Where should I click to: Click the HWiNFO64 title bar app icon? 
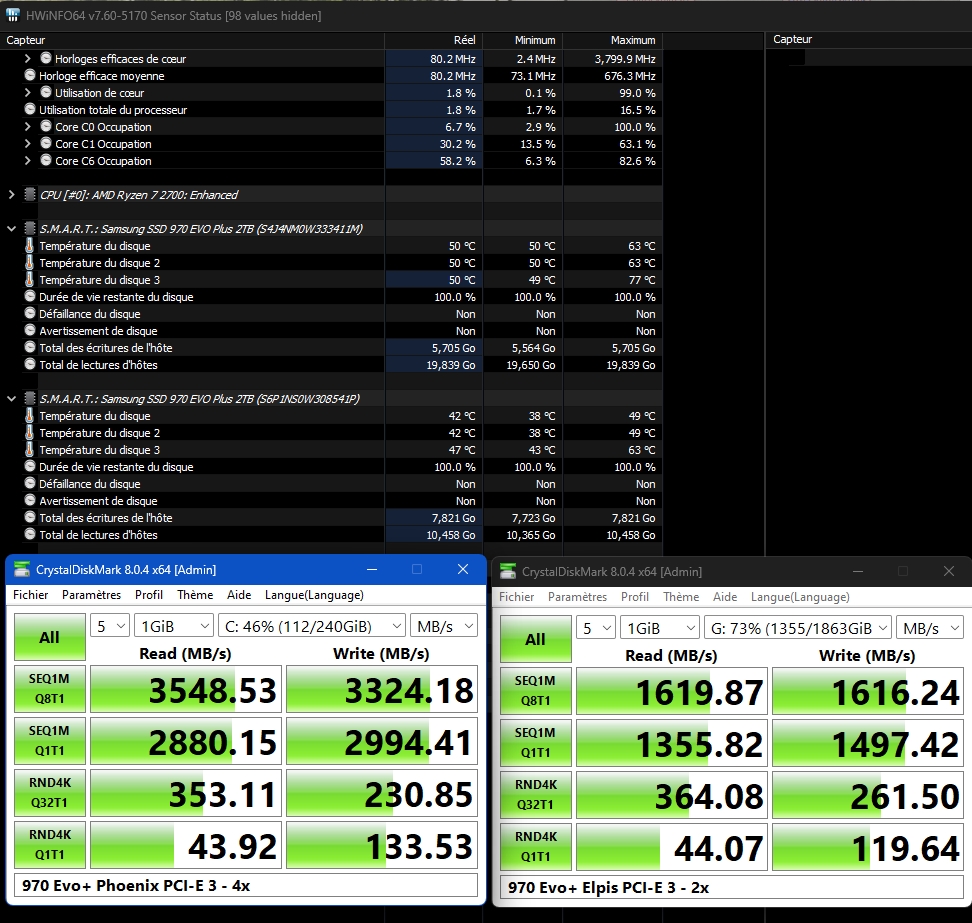click(x=13, y=15)
